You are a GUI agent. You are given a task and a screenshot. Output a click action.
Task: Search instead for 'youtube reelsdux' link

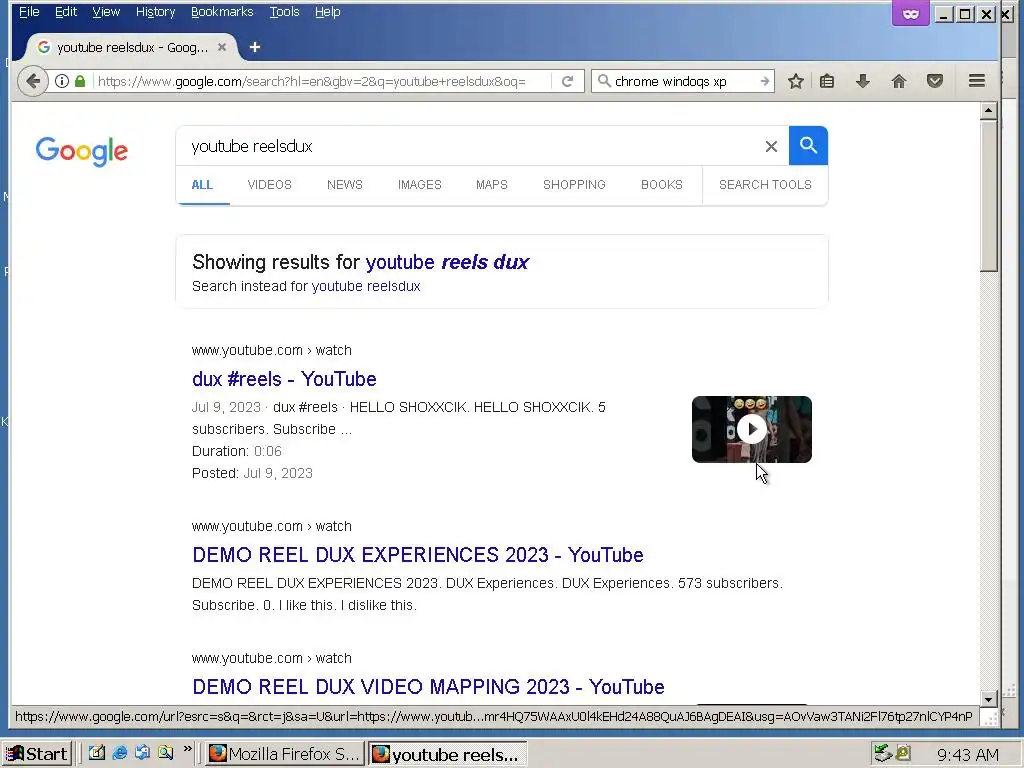(x=366, y=286)
